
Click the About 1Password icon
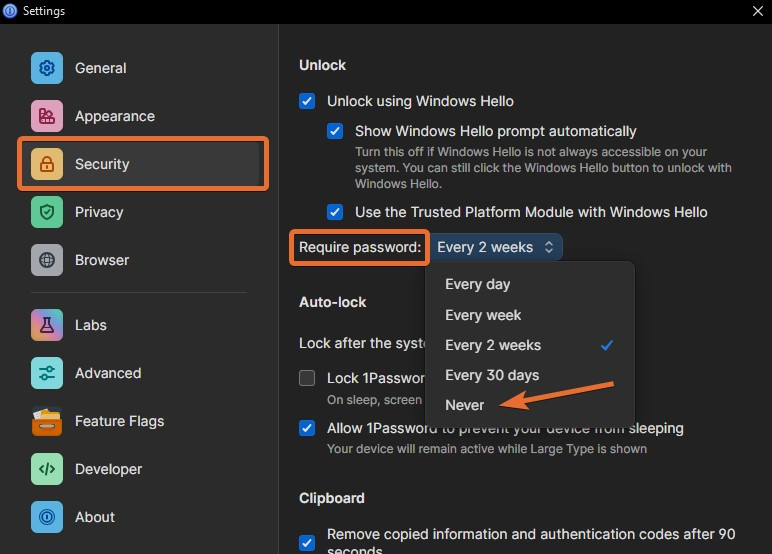pyautogui.click(x=47, y=517)
